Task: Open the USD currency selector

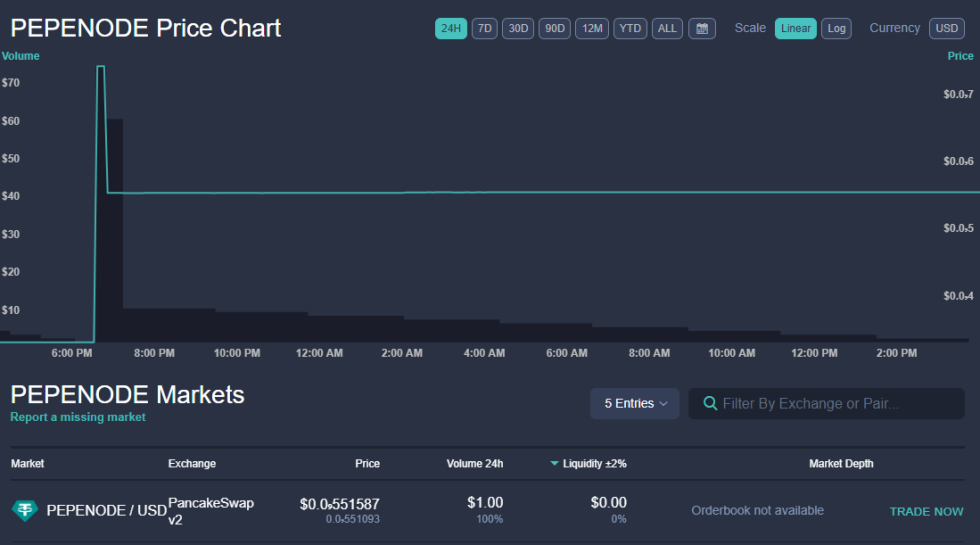Action: [x=946, y=28]
